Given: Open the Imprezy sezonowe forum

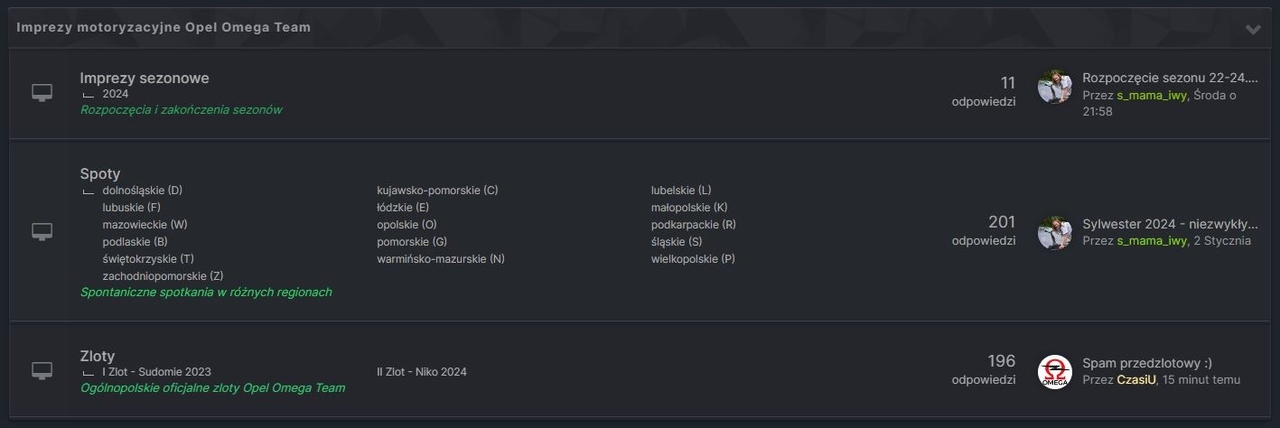Looking at the screenshot, I should point(144,78).
